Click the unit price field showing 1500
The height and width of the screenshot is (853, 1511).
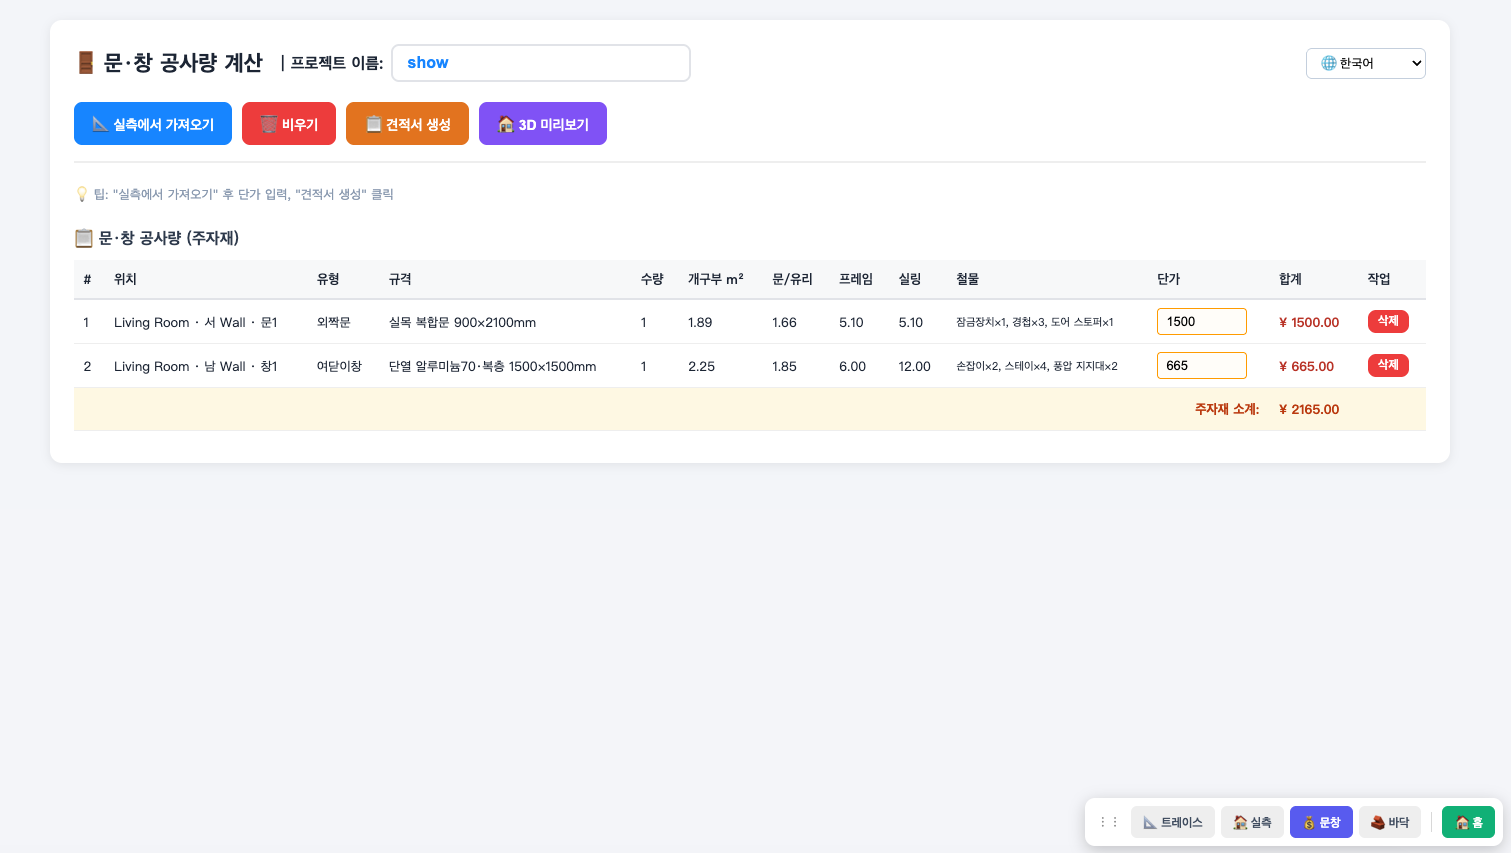[1202, 322]
